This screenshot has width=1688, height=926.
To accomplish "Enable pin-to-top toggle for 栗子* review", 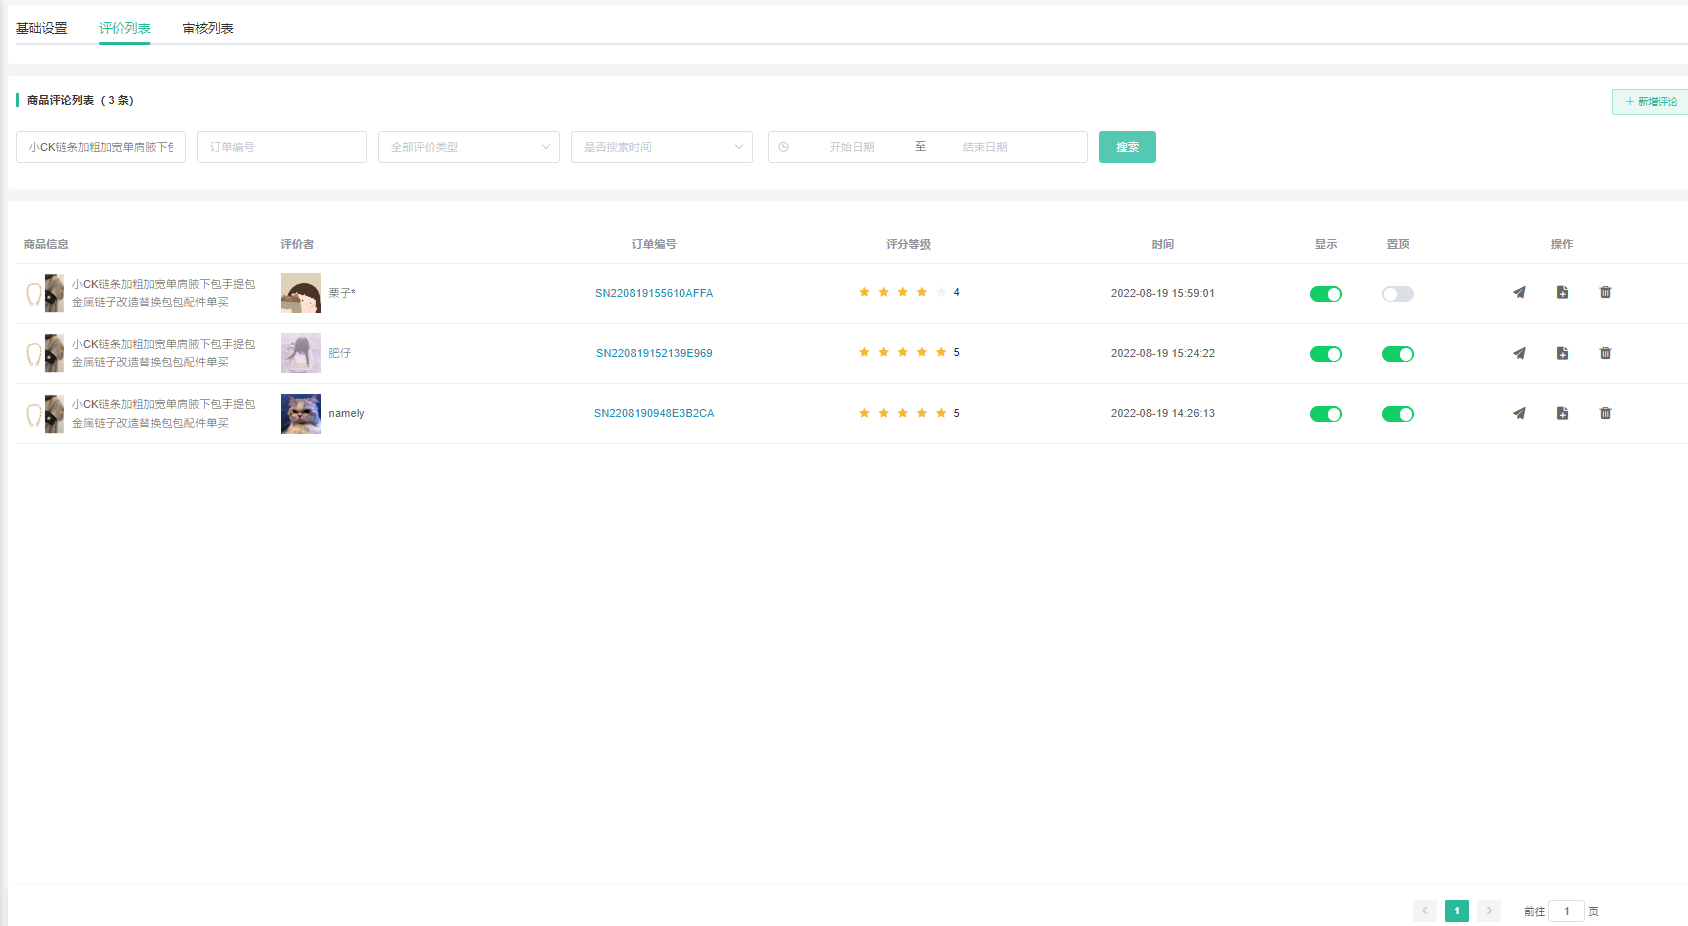I will click(x=1397, y=294).
